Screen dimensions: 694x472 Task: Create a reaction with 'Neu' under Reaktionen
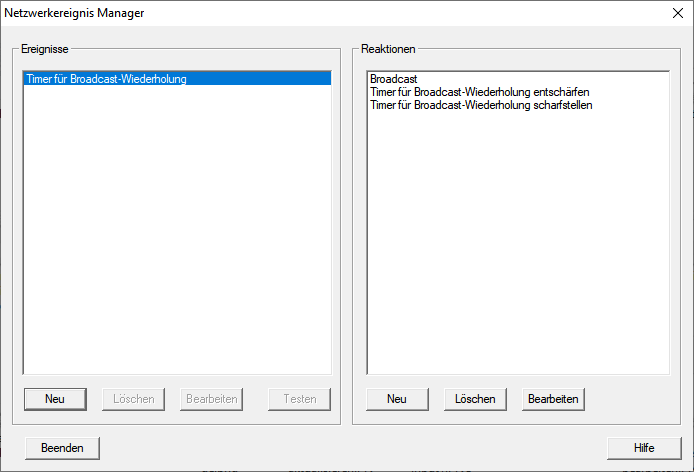pyautogui.click(x=397, y=399)
